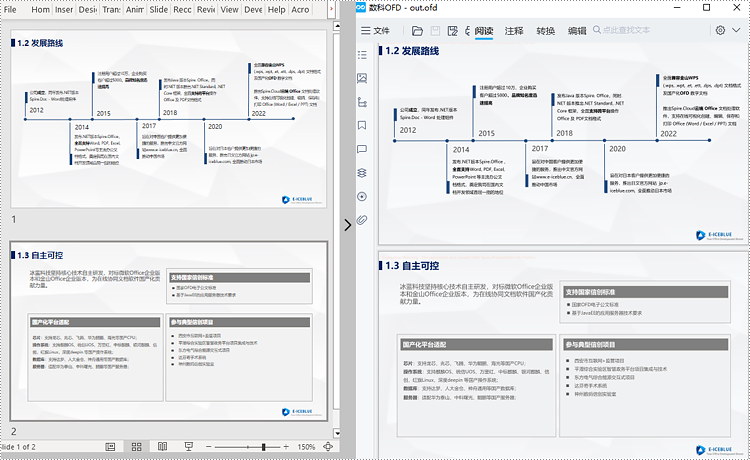Click the 150% zoom level

(x=306, y=447)
